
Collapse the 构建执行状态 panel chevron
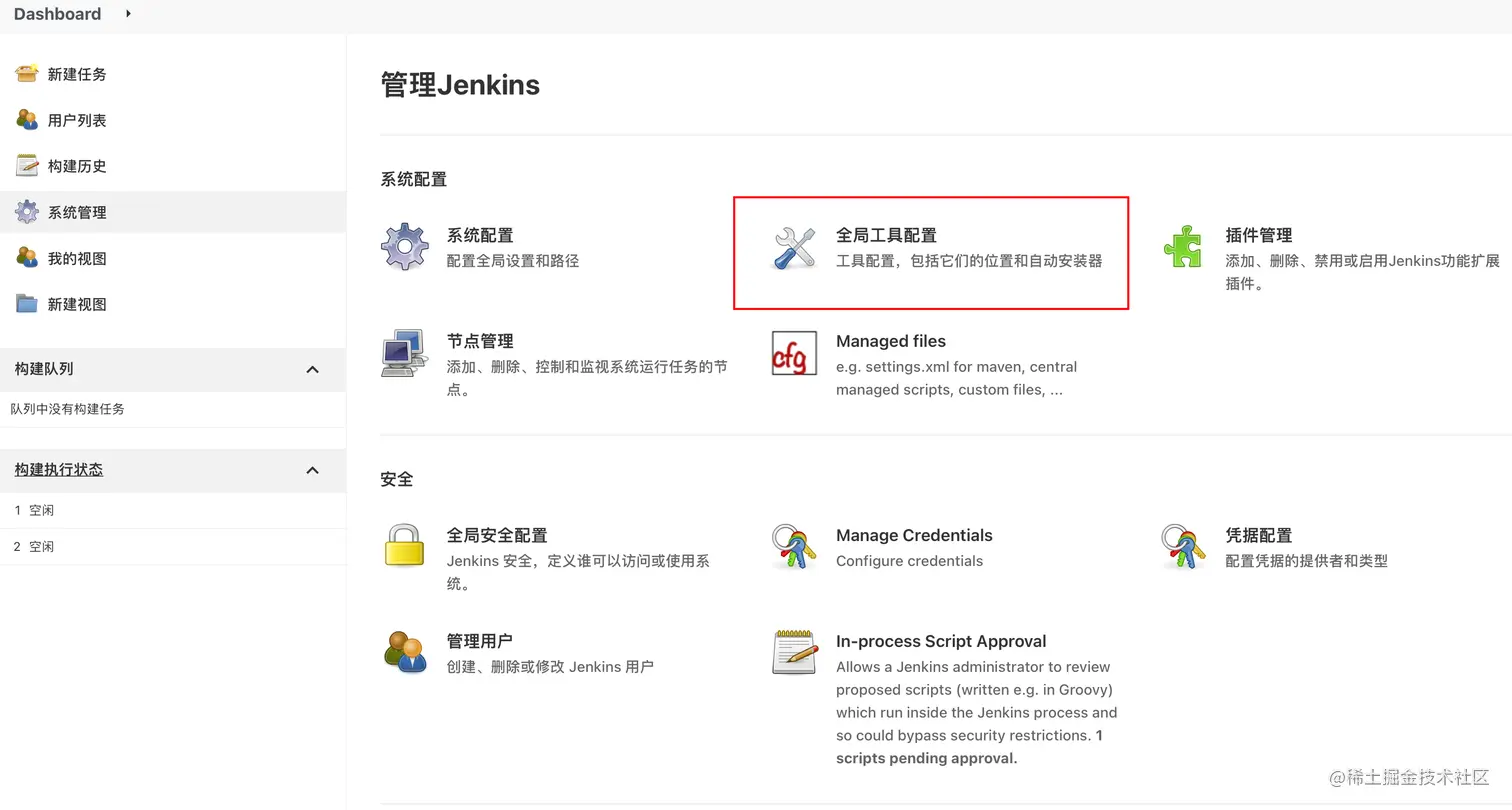[312, 470]
